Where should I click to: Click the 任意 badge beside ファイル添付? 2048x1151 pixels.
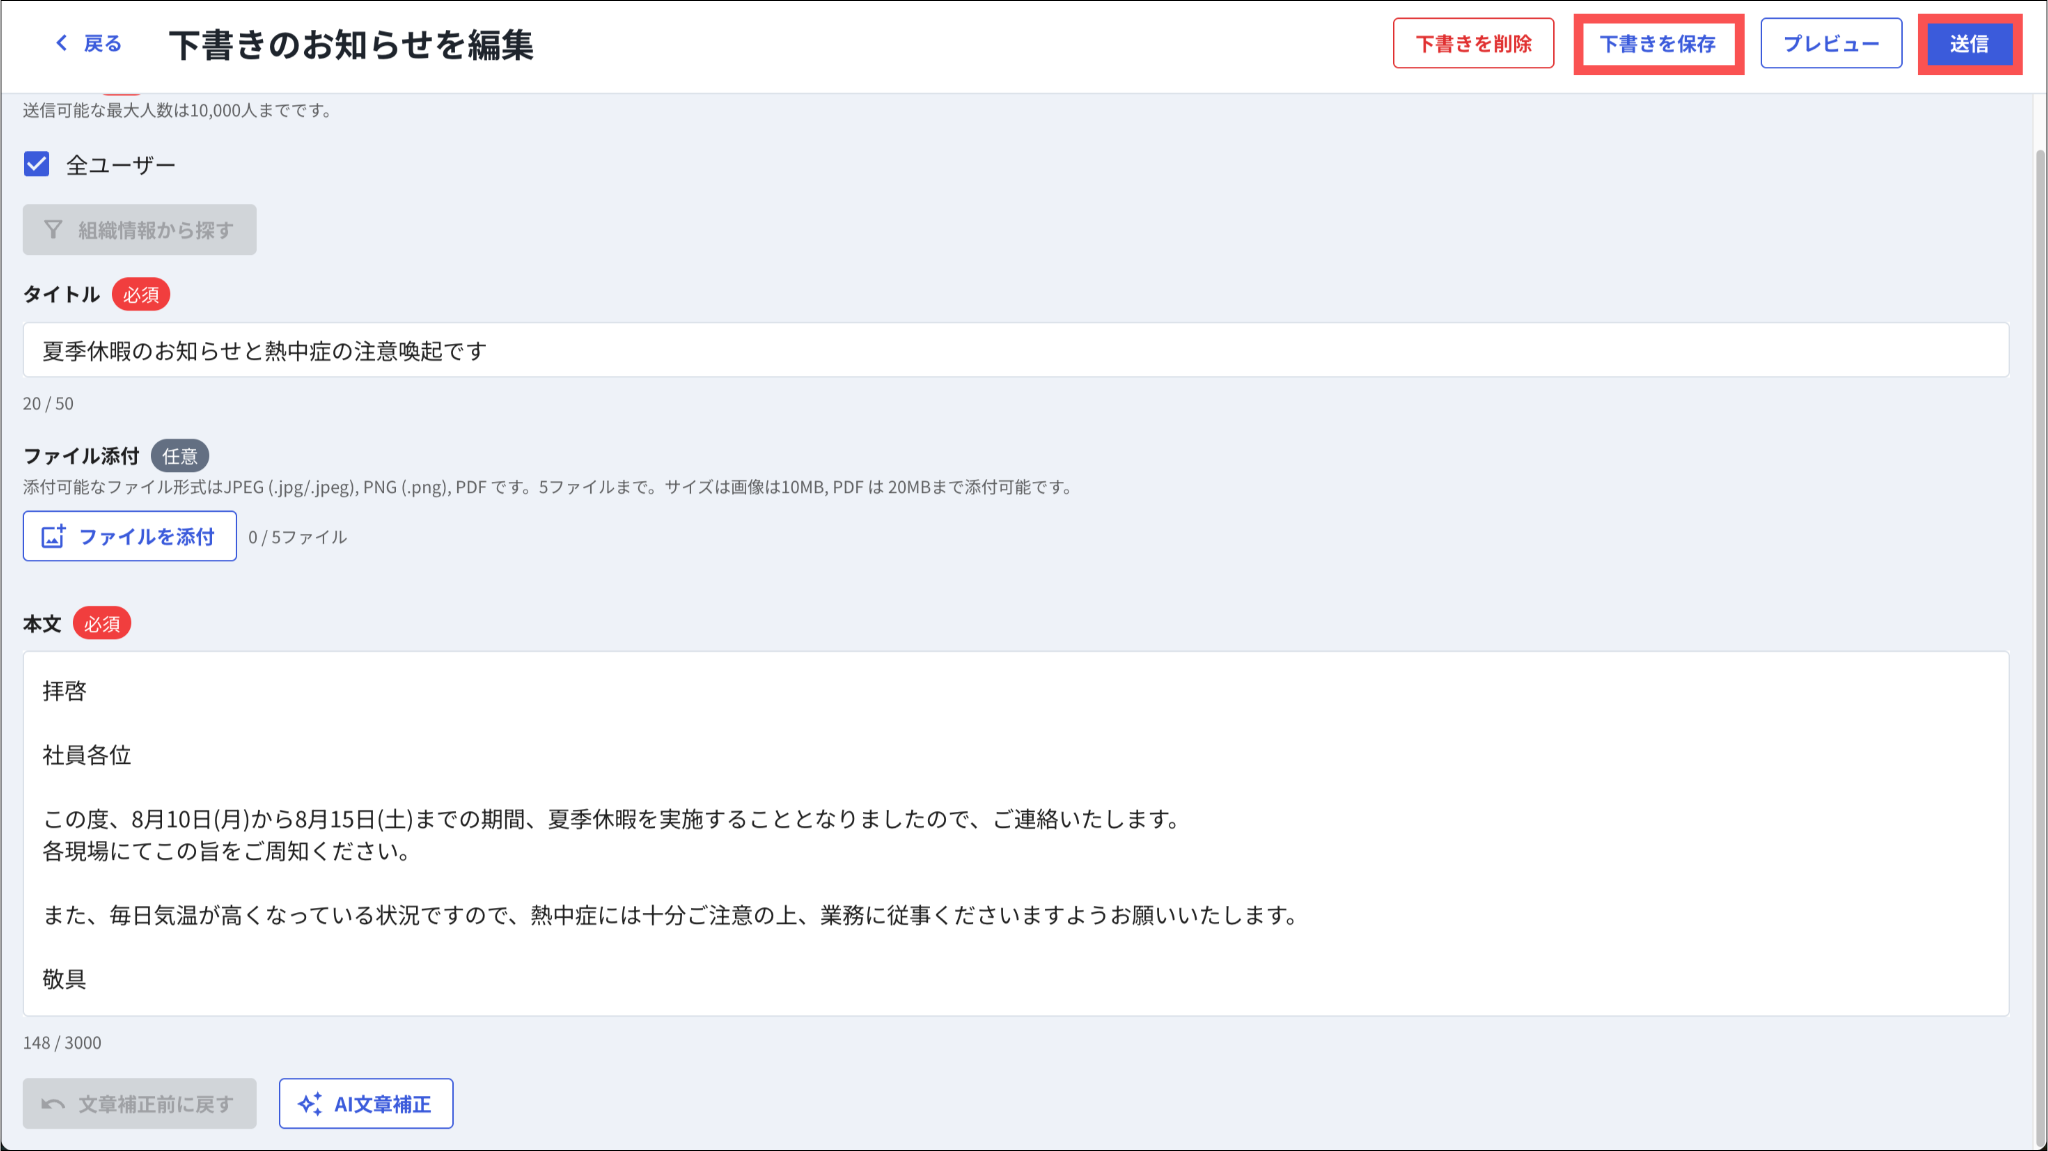coord(180,456)
